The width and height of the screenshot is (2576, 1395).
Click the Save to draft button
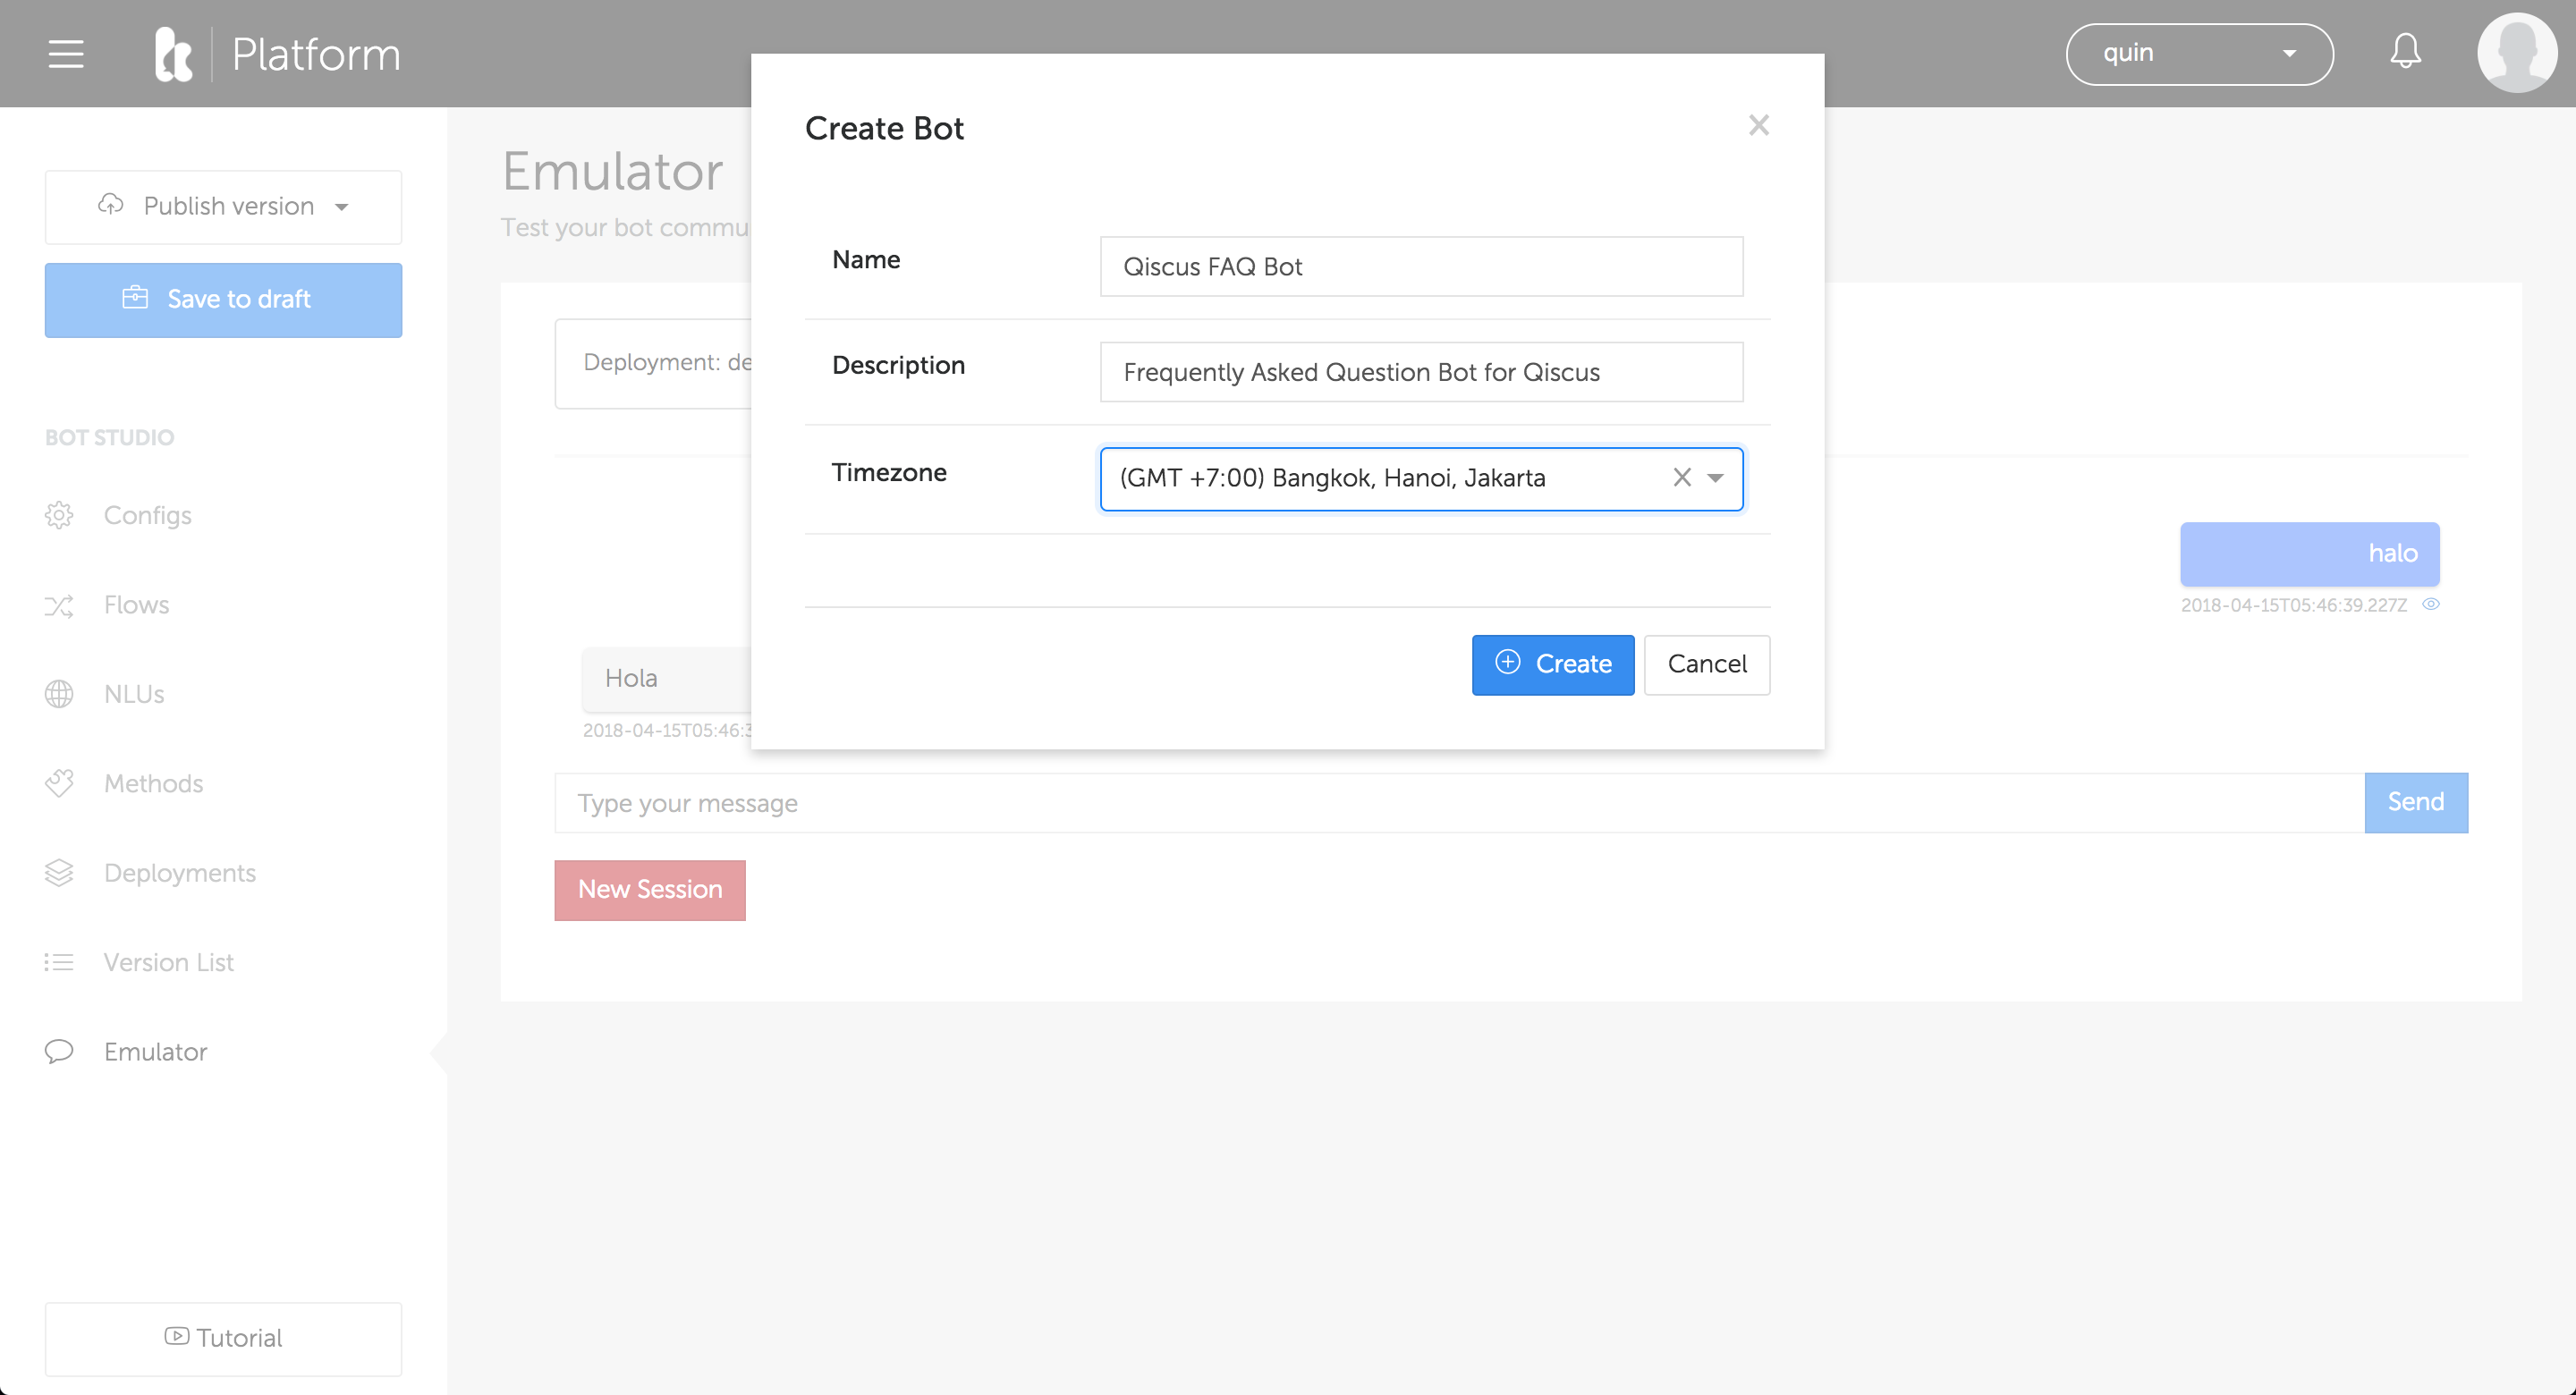[222, 300]
